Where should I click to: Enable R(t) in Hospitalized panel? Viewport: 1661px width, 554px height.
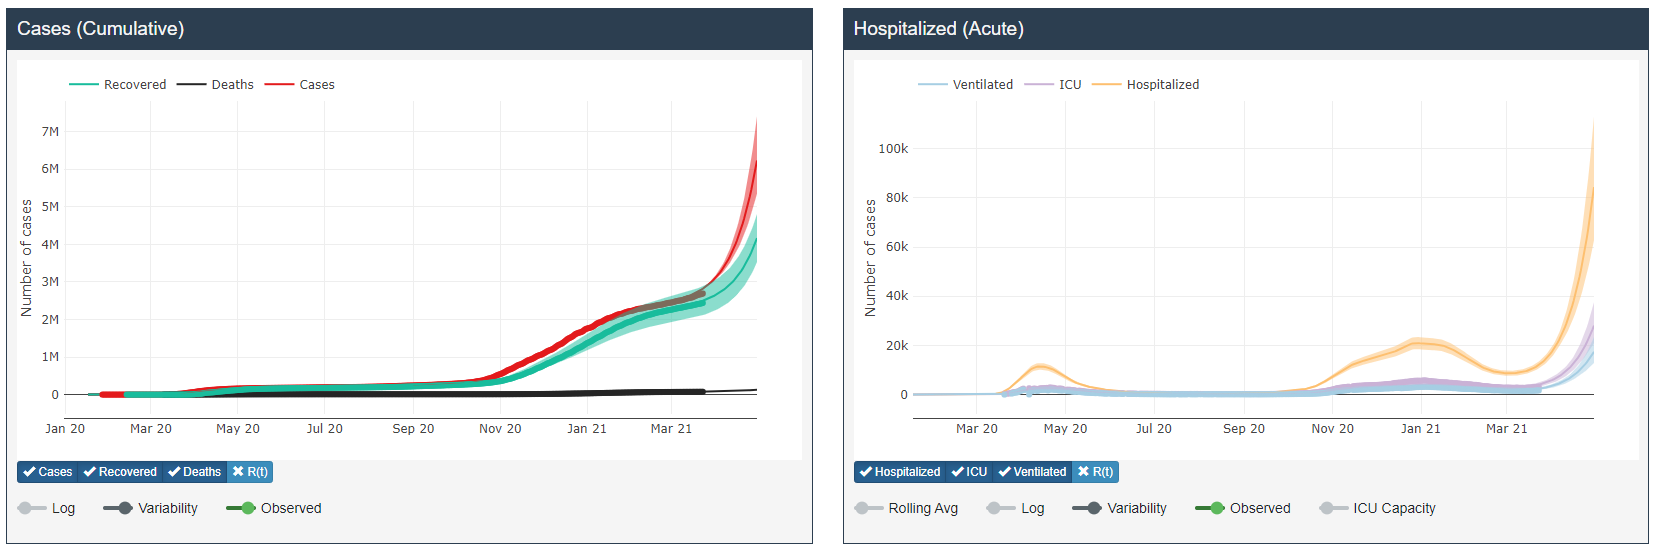(1095, 472)
